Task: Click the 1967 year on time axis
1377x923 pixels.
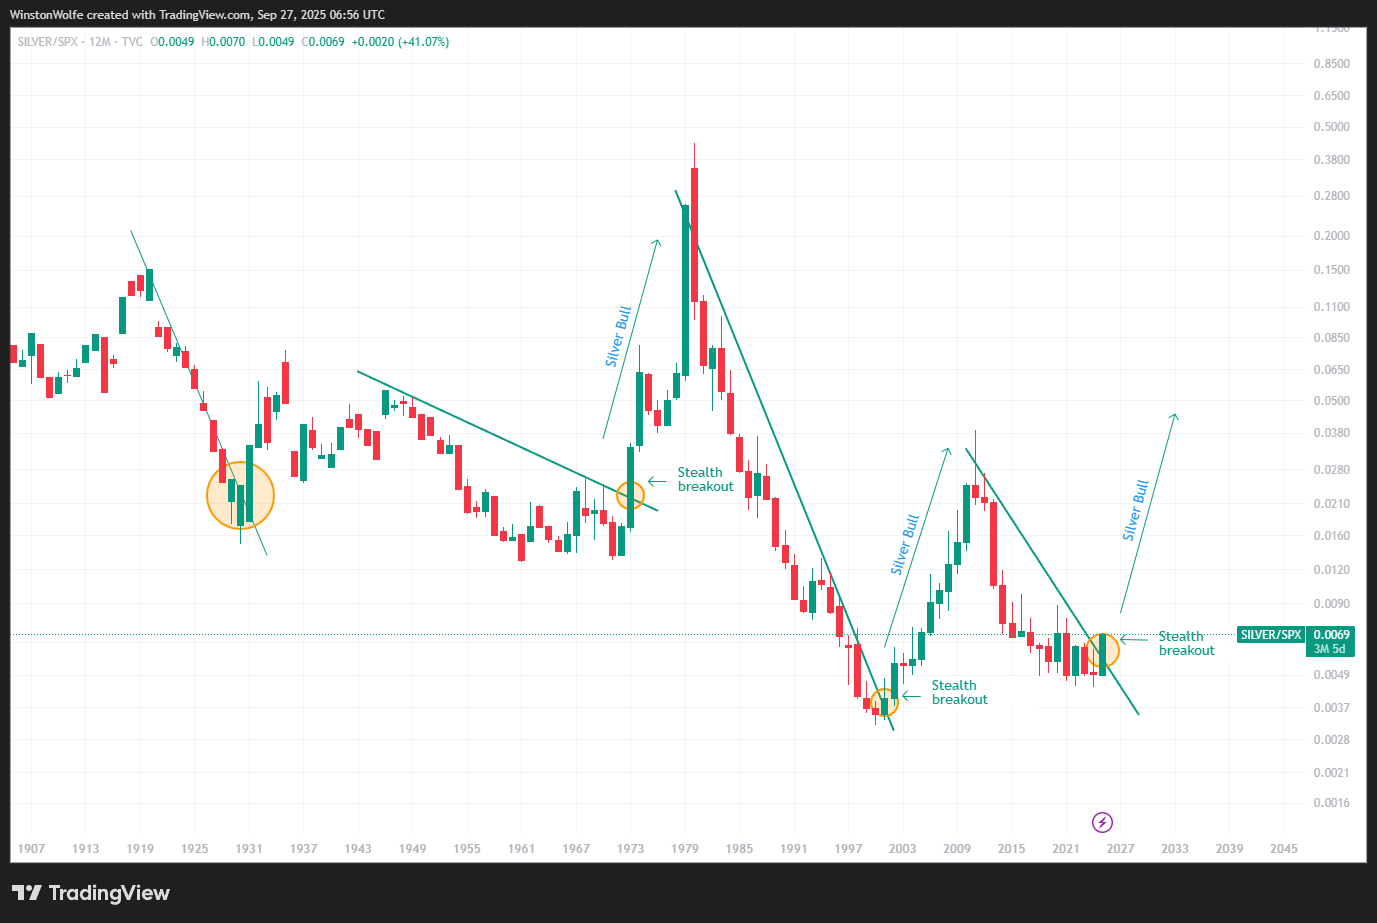Action: tap(576, 849)
